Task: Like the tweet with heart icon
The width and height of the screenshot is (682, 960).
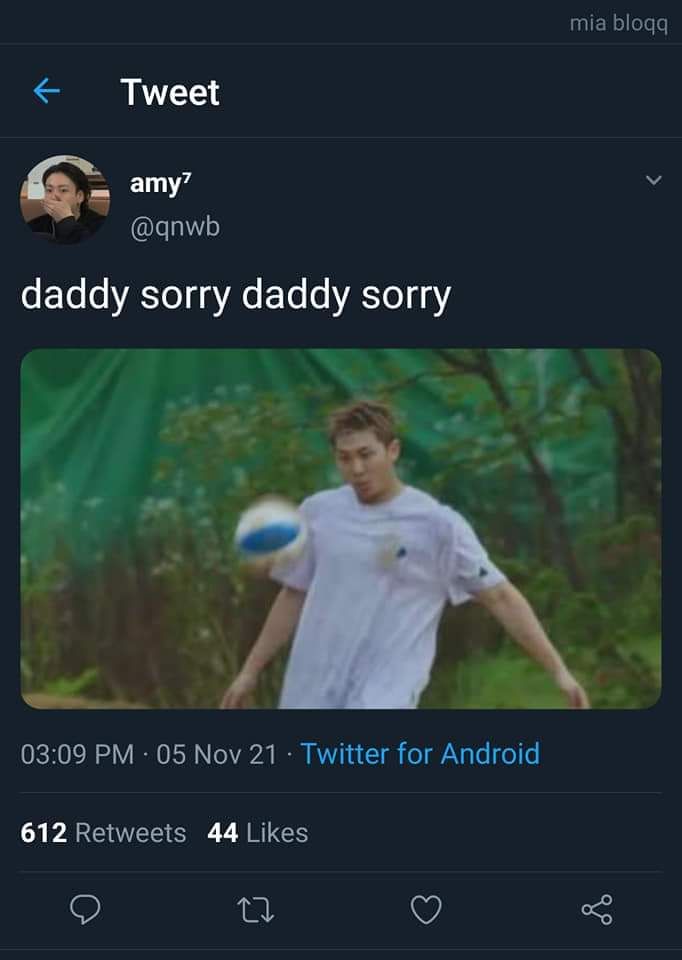Action: [x=426, y=909]
